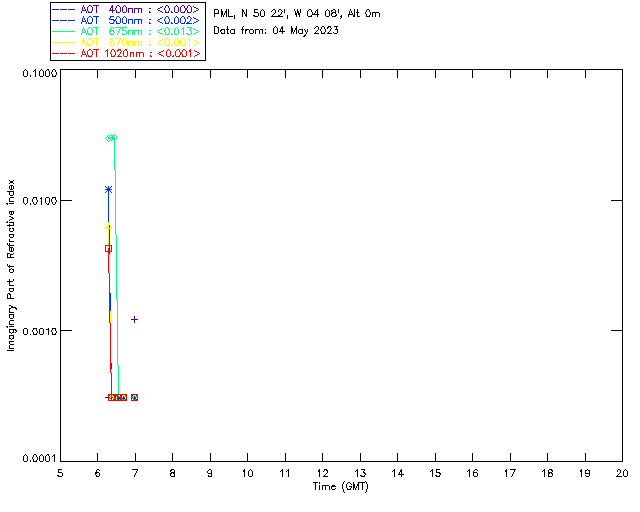
Task: Click the 0.0100 y-axis tick label
Action: [x=39, y=201]
